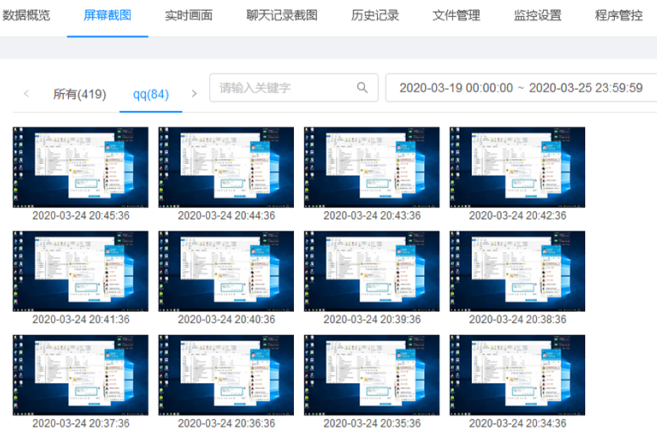
Task: Open screenshot taken at 20:41:36
Action: tap(80, 271)
